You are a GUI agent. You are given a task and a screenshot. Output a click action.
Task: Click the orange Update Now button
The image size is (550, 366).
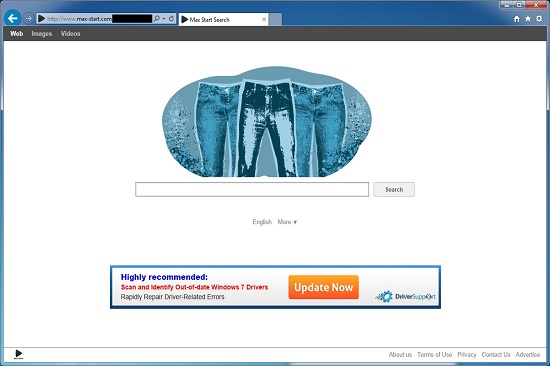(323, 287)
